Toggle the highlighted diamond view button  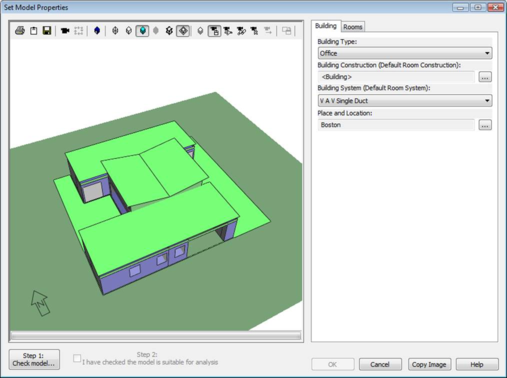(x=183, y=31)
